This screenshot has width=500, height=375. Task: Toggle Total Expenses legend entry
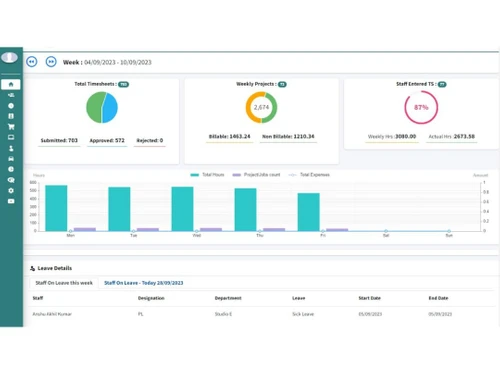point(309,175)
